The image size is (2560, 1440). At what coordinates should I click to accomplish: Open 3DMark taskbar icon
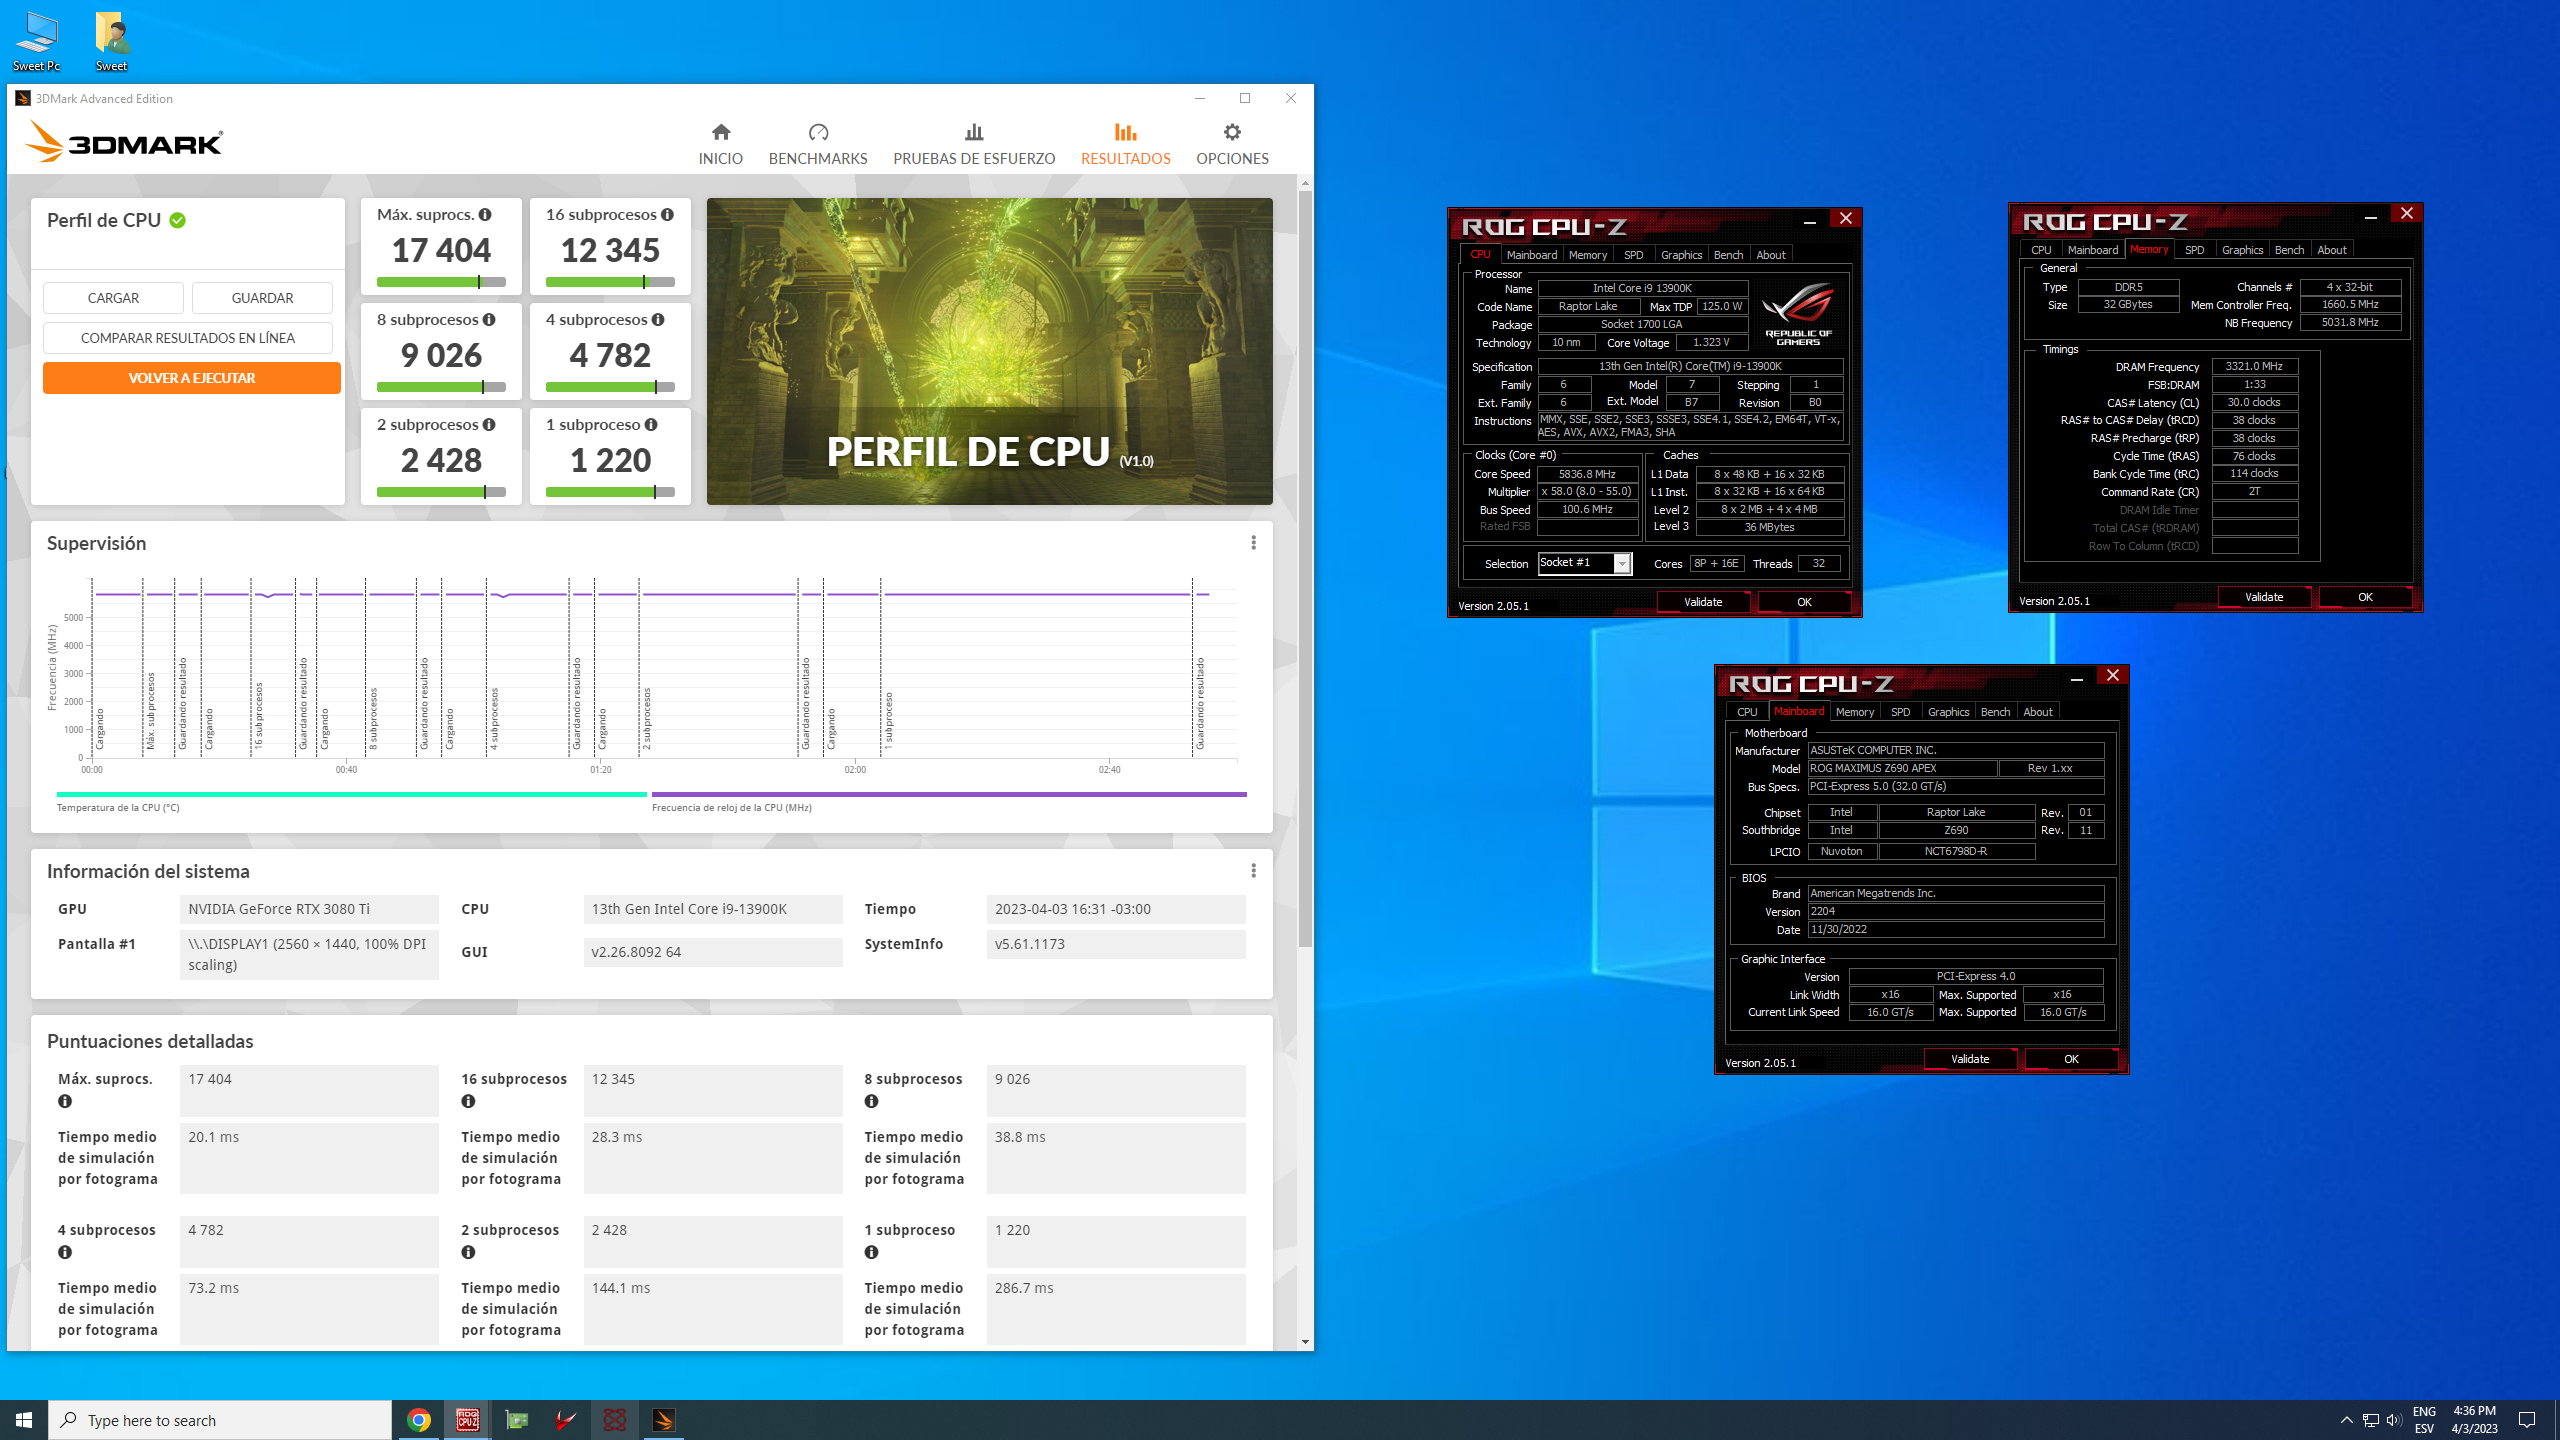(x=664, y=1420)
